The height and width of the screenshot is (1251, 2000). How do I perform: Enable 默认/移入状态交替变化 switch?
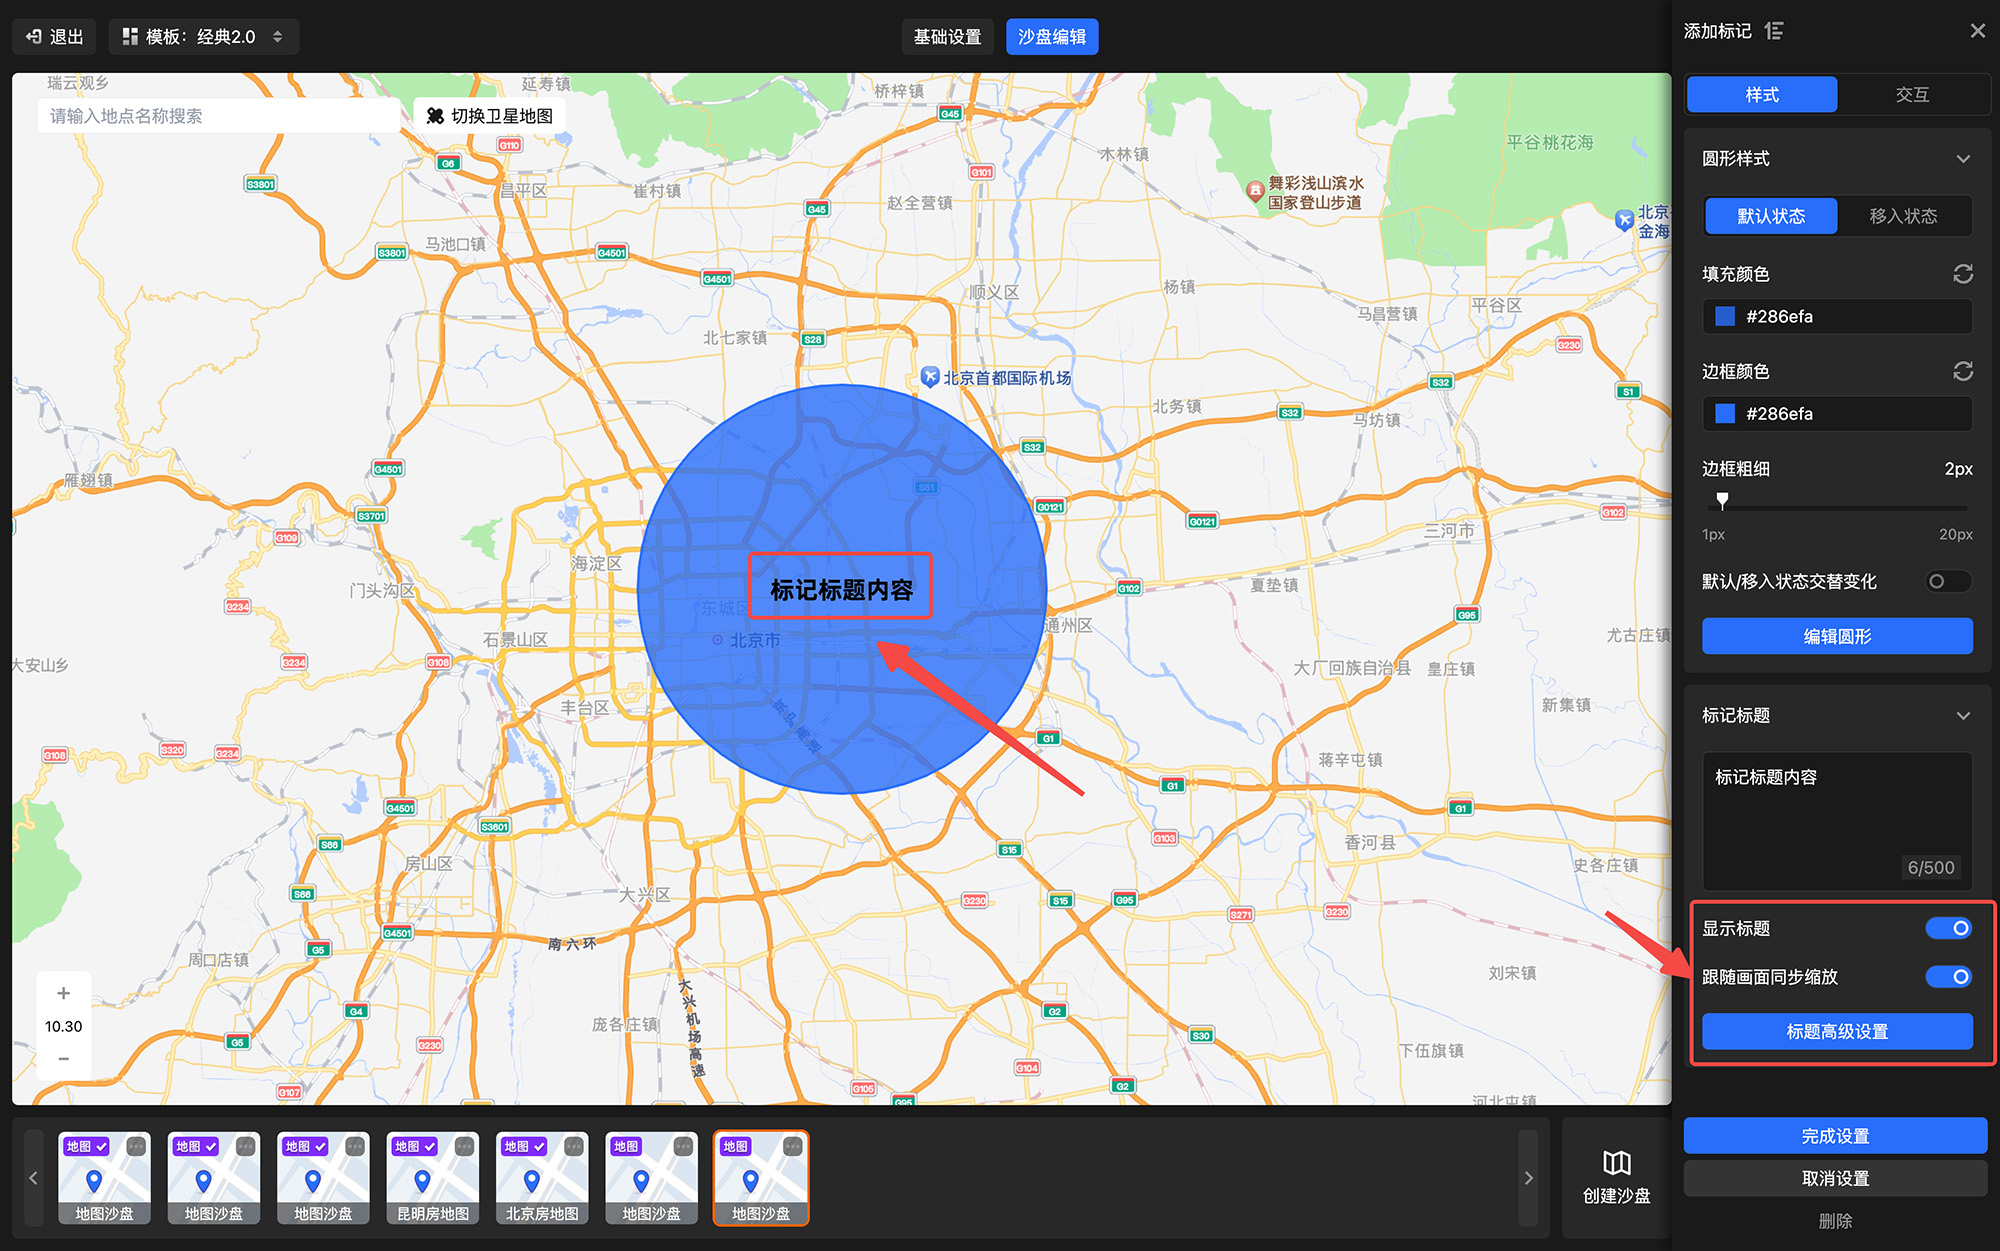[x=1948, y=581]
